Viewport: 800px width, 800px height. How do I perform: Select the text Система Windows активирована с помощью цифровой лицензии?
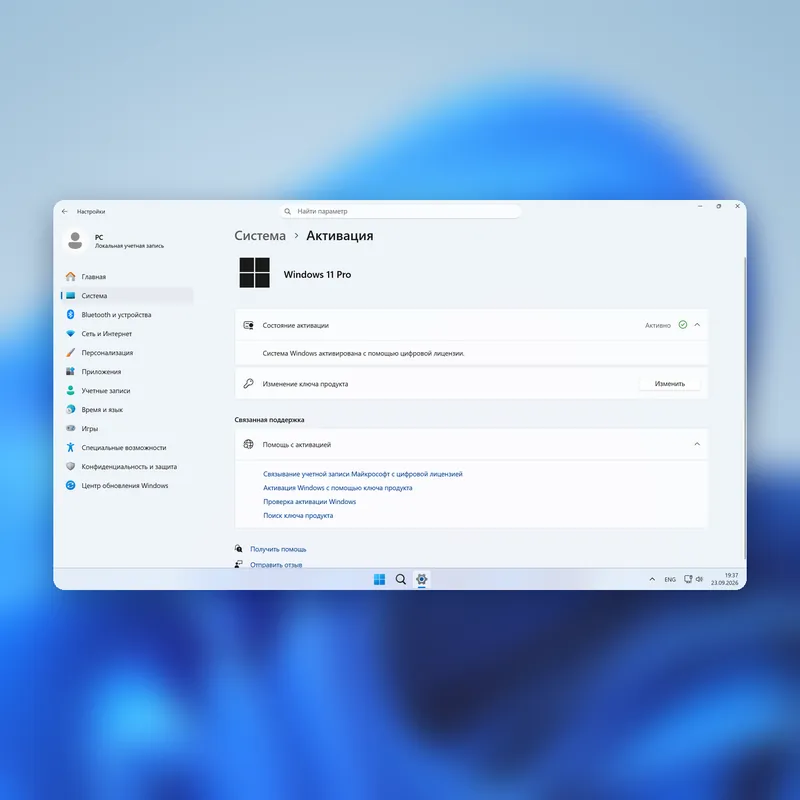click(363, 353)
